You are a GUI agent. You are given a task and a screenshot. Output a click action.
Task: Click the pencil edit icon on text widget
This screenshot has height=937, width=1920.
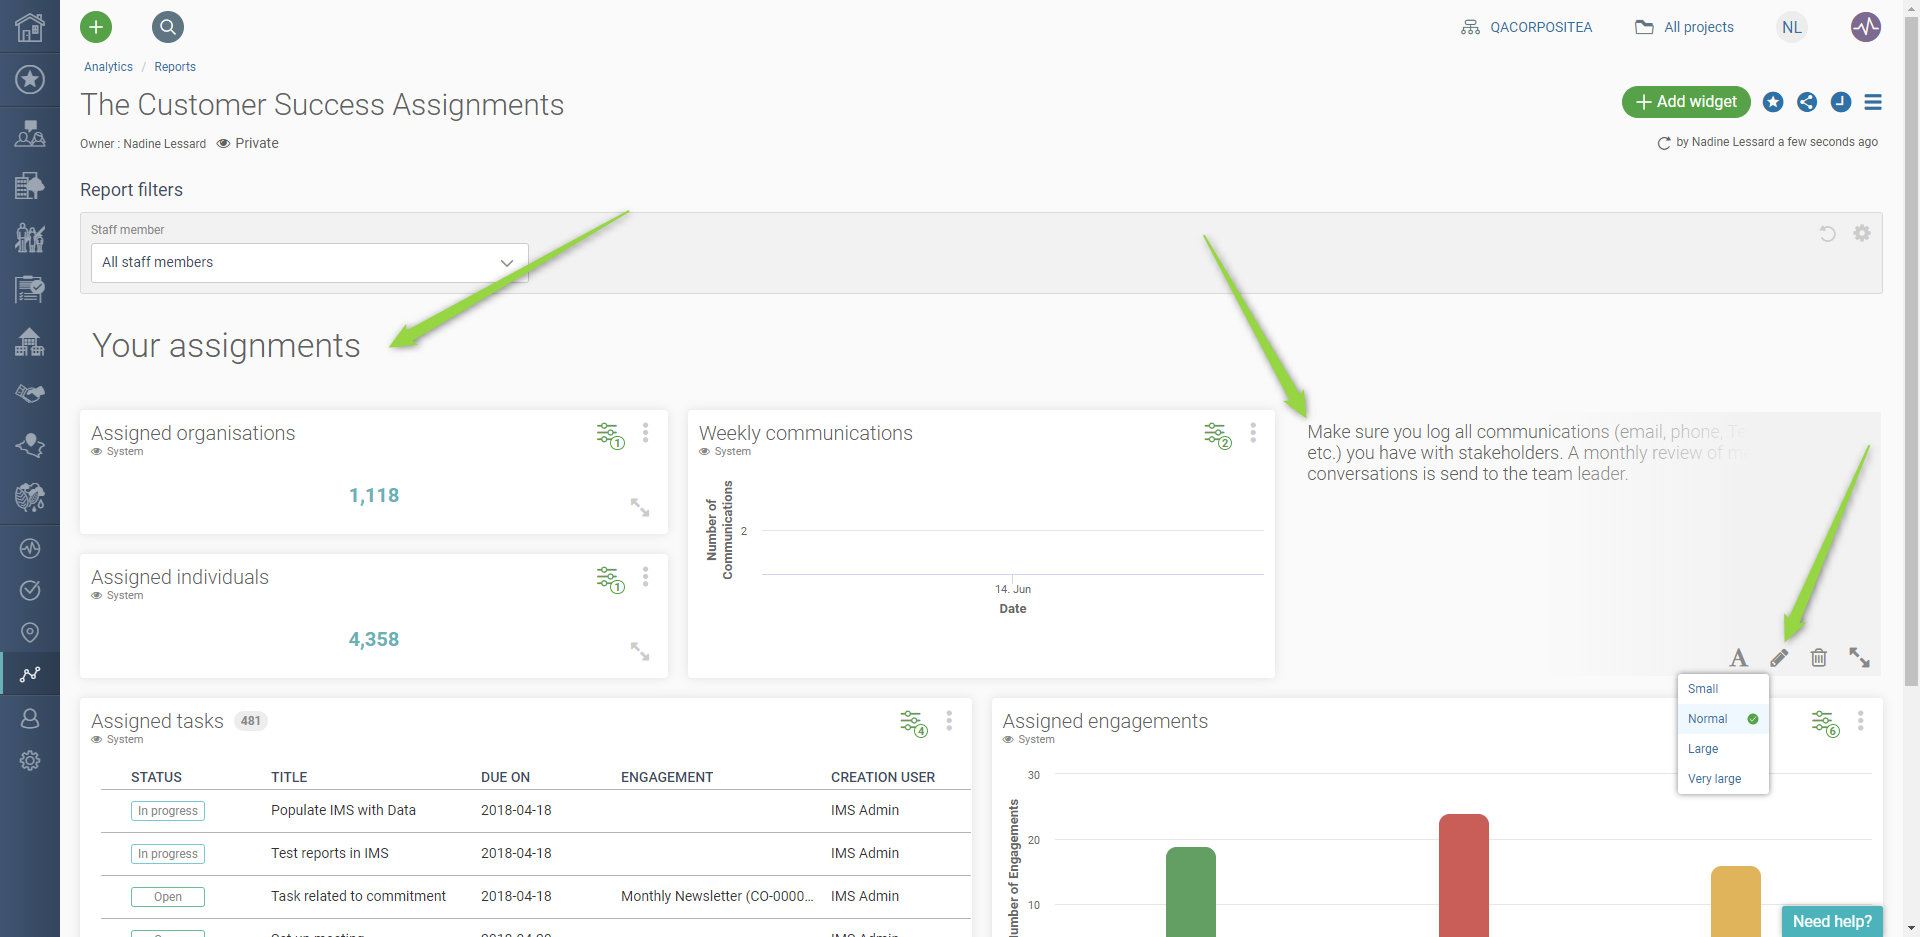click(1779, 657)
